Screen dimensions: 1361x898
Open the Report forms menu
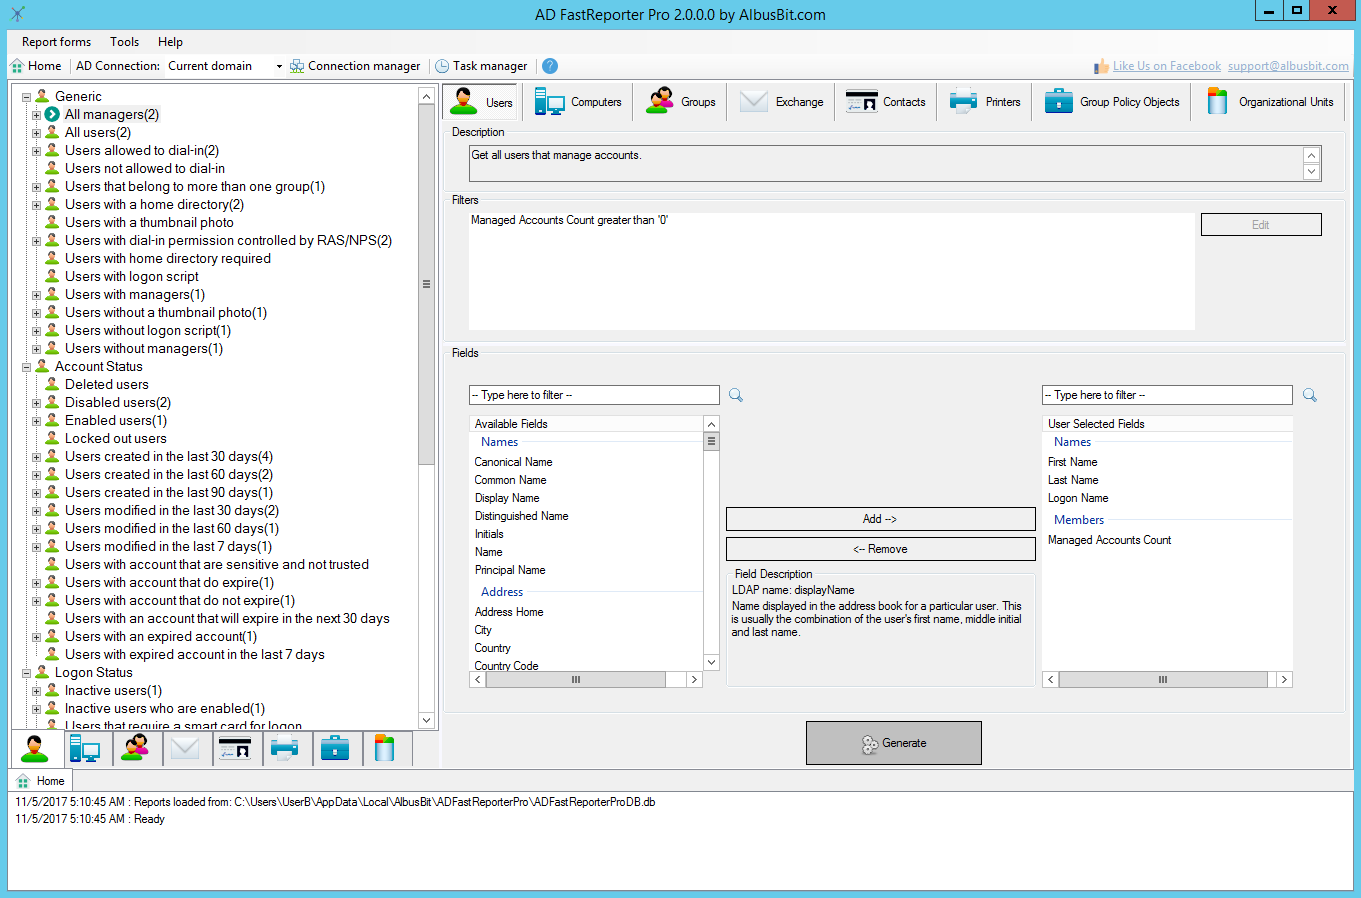[x=56, y=42]
